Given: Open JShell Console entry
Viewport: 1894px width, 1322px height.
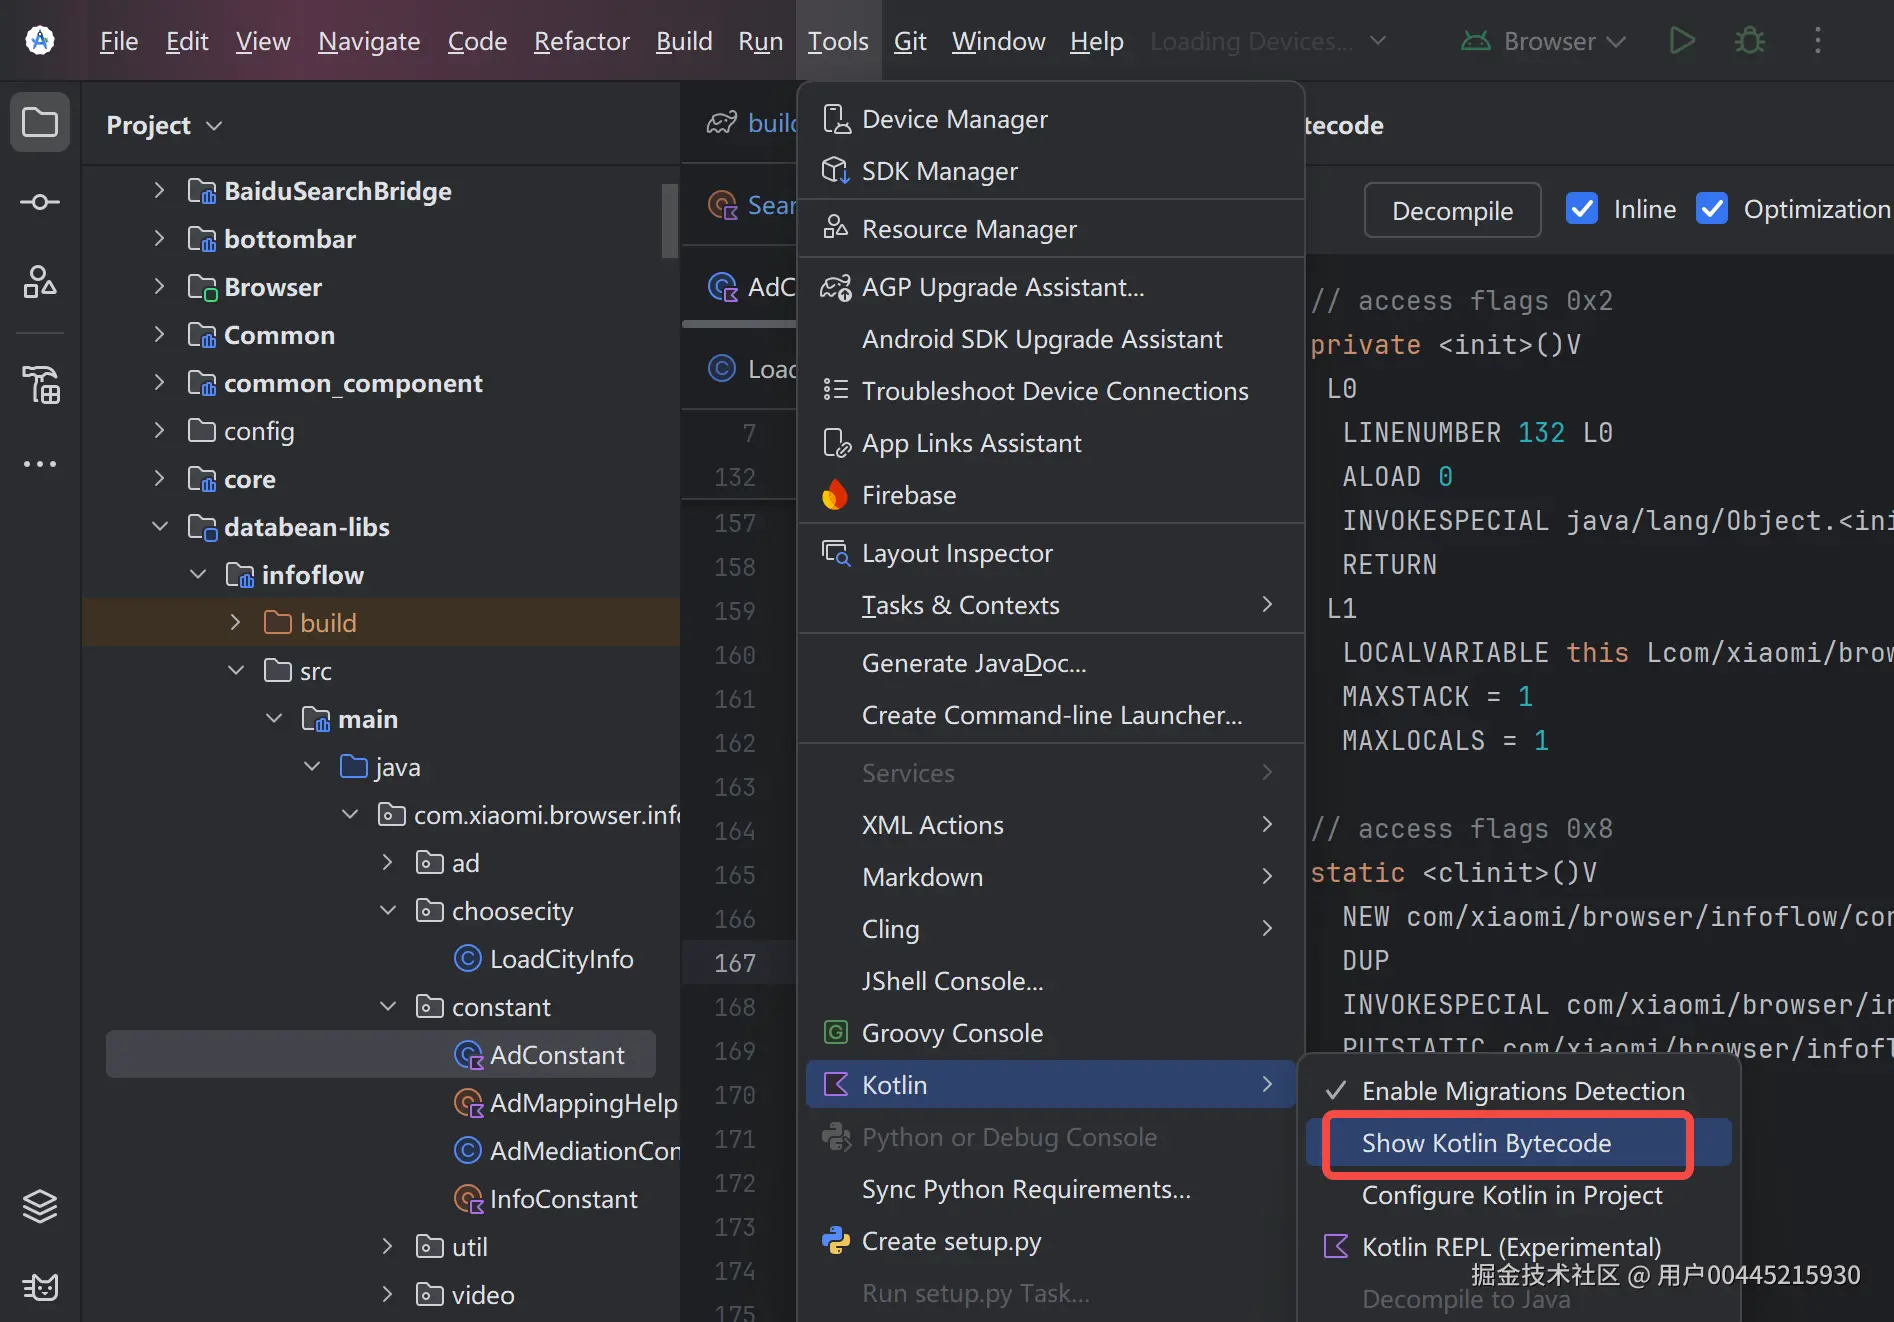Looking at the screenshot, I should (x=1050, y=981).
